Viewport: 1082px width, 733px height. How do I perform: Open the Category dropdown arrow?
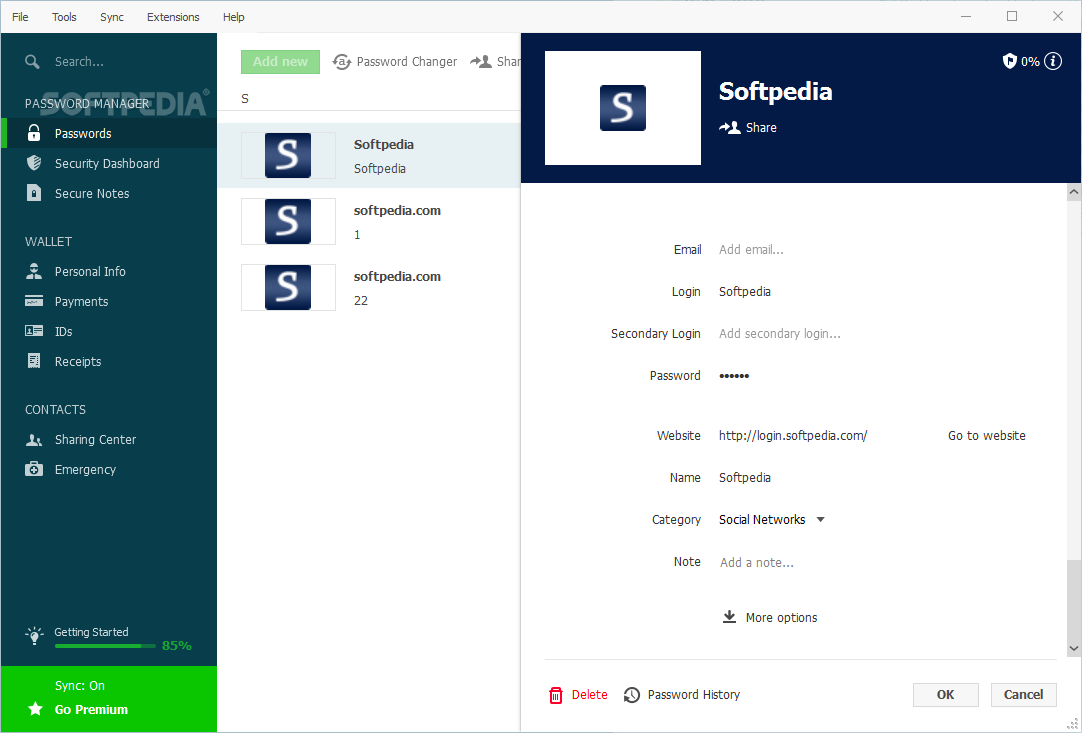tap(820, 520)
